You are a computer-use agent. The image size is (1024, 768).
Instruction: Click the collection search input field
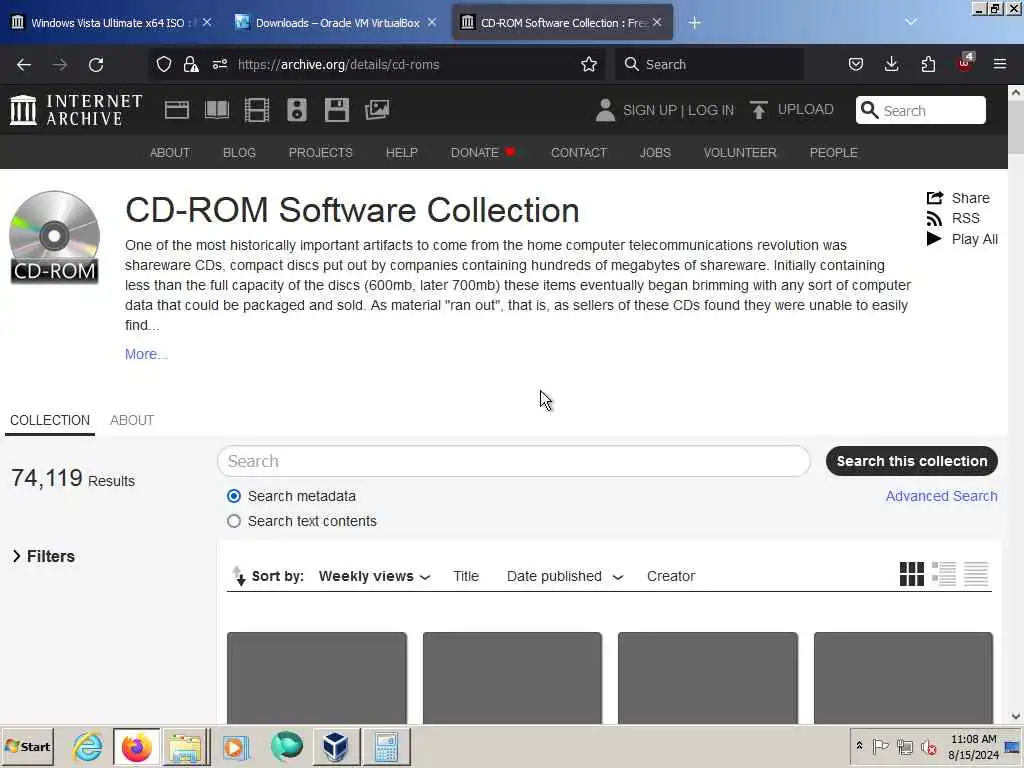coord(513,461)
